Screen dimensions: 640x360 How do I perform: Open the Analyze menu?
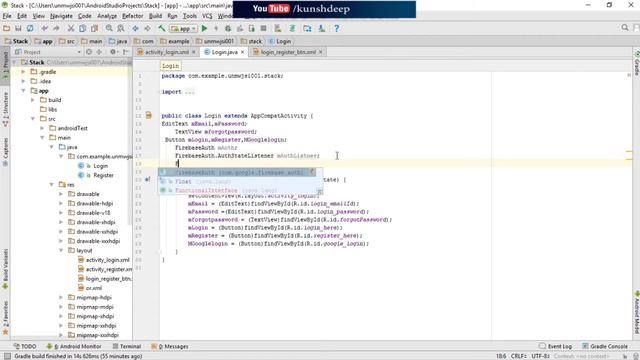(107, 16)
